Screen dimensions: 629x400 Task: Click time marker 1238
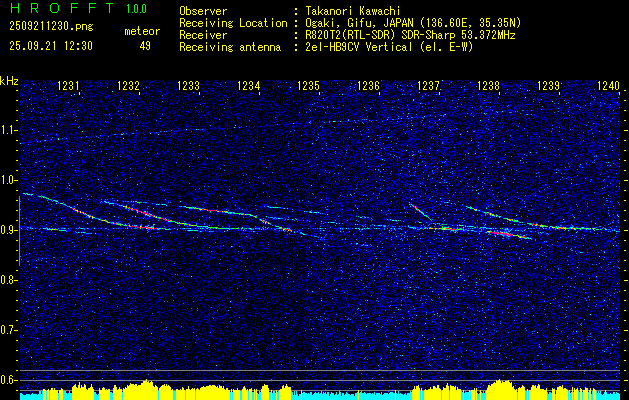click(x=488, y=85)
